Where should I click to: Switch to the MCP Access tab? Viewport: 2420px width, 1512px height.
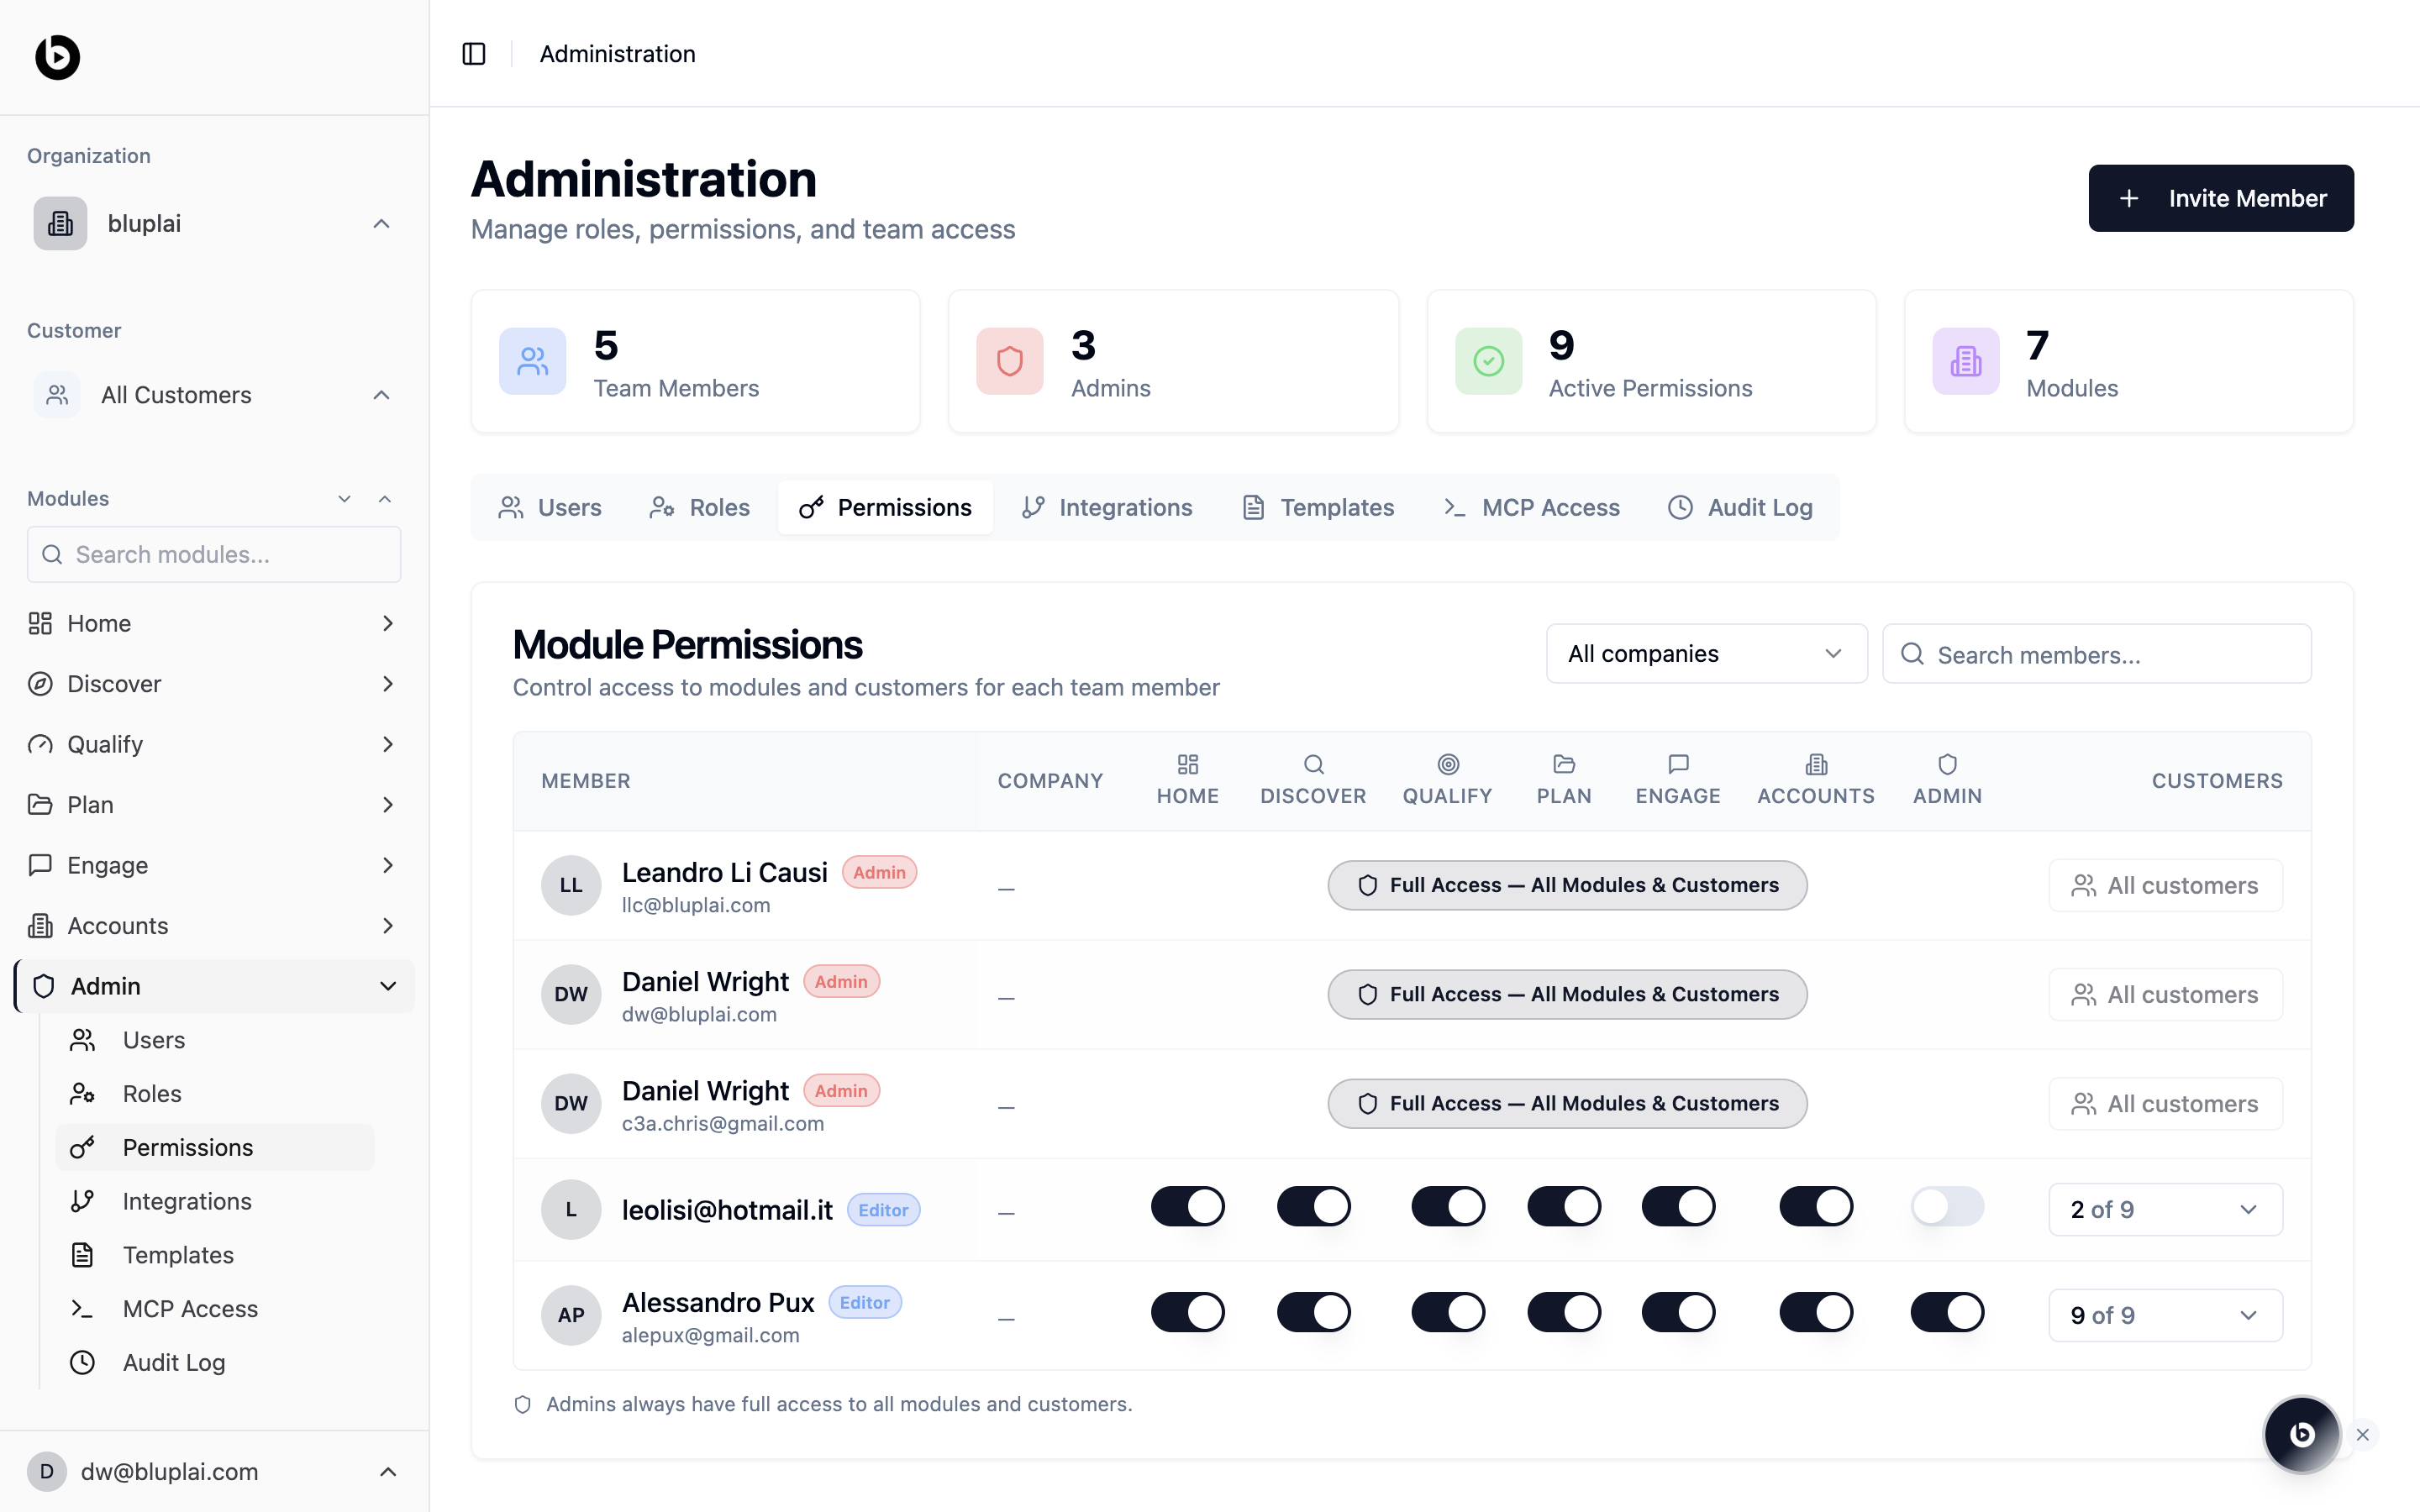point(1531,508)
